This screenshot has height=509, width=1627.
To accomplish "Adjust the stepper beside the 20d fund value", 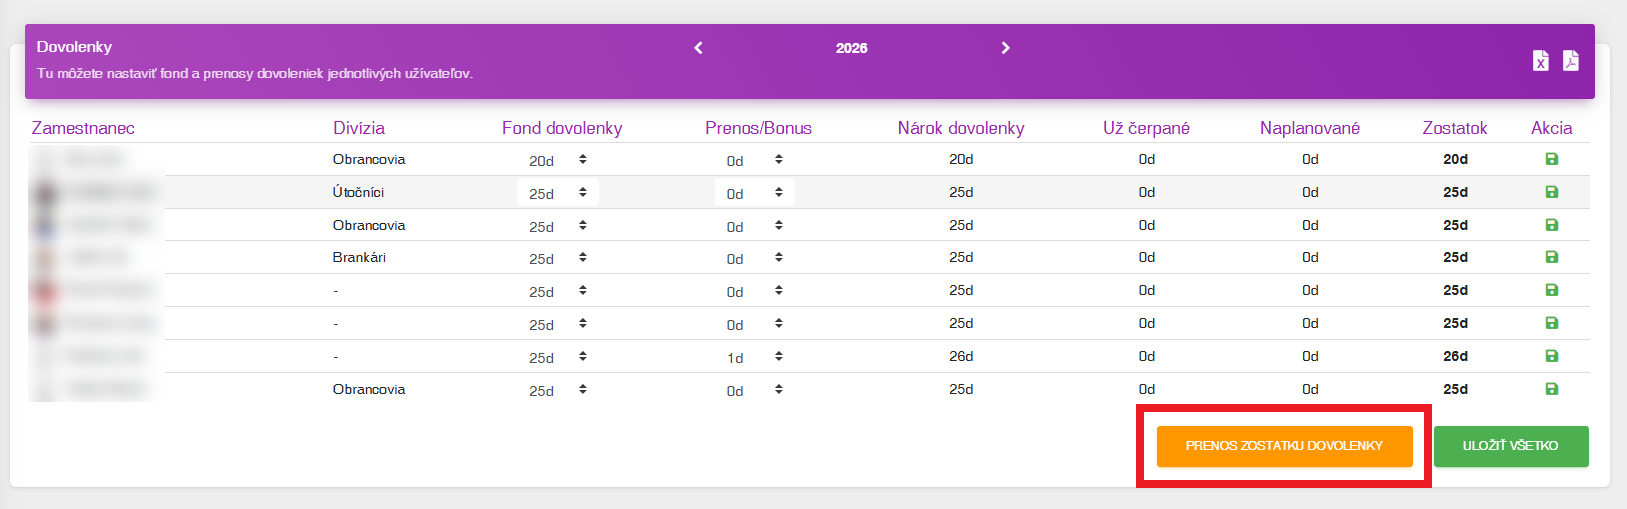I will pos(582,159).
